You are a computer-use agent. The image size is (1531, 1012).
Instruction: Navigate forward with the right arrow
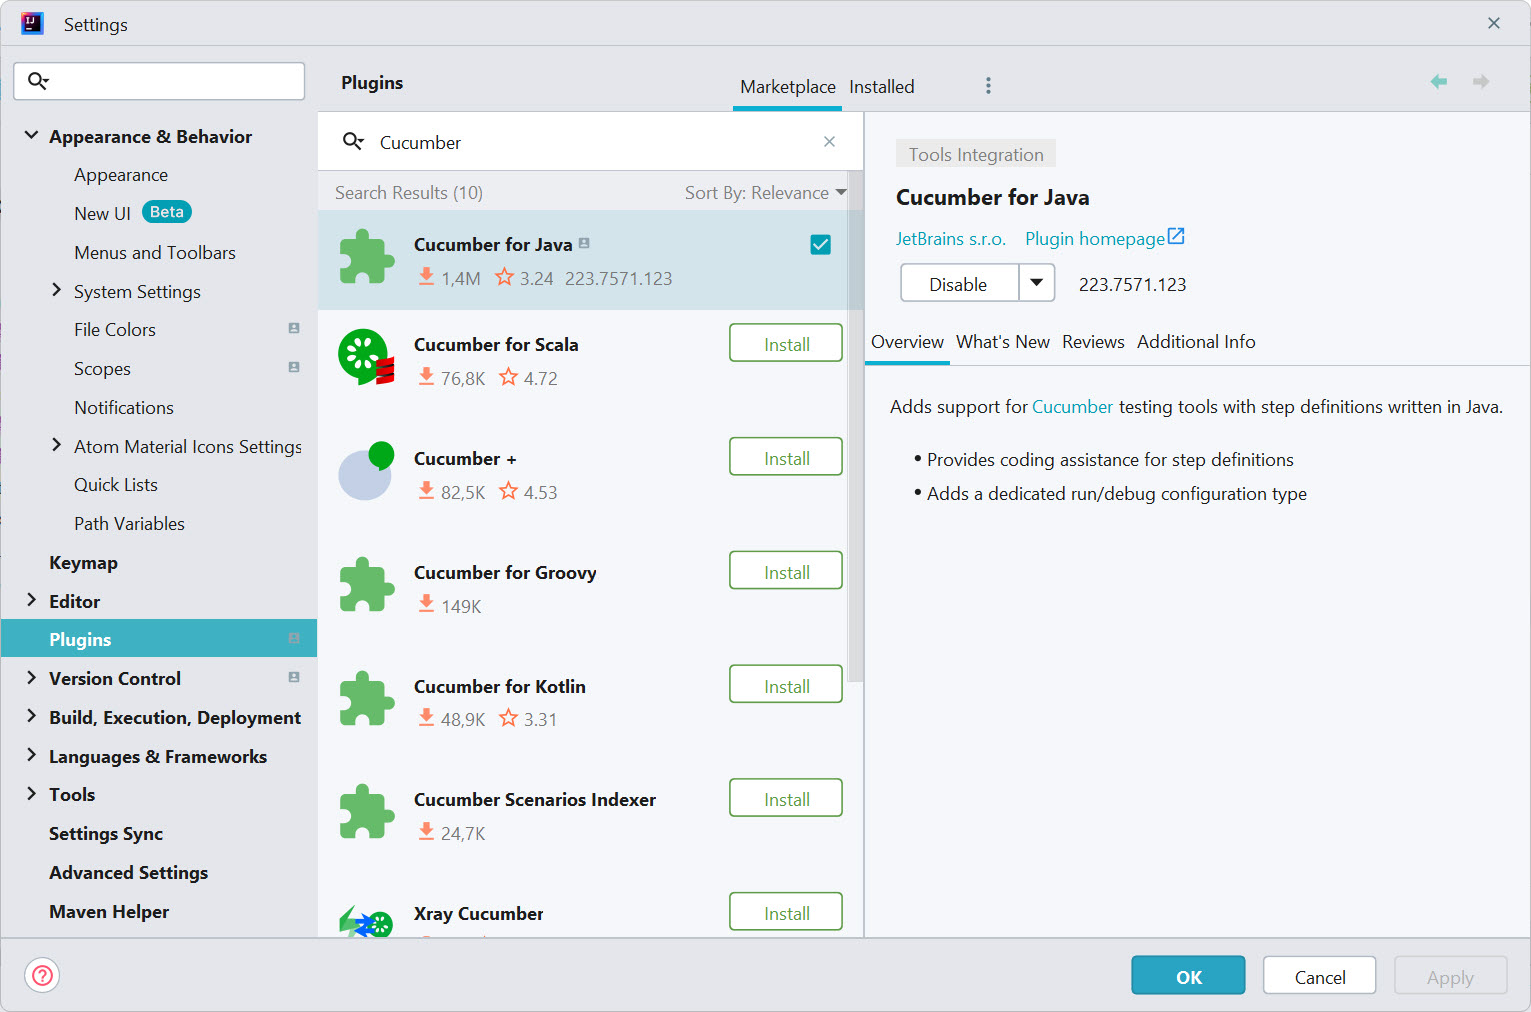click(1481, 82)
